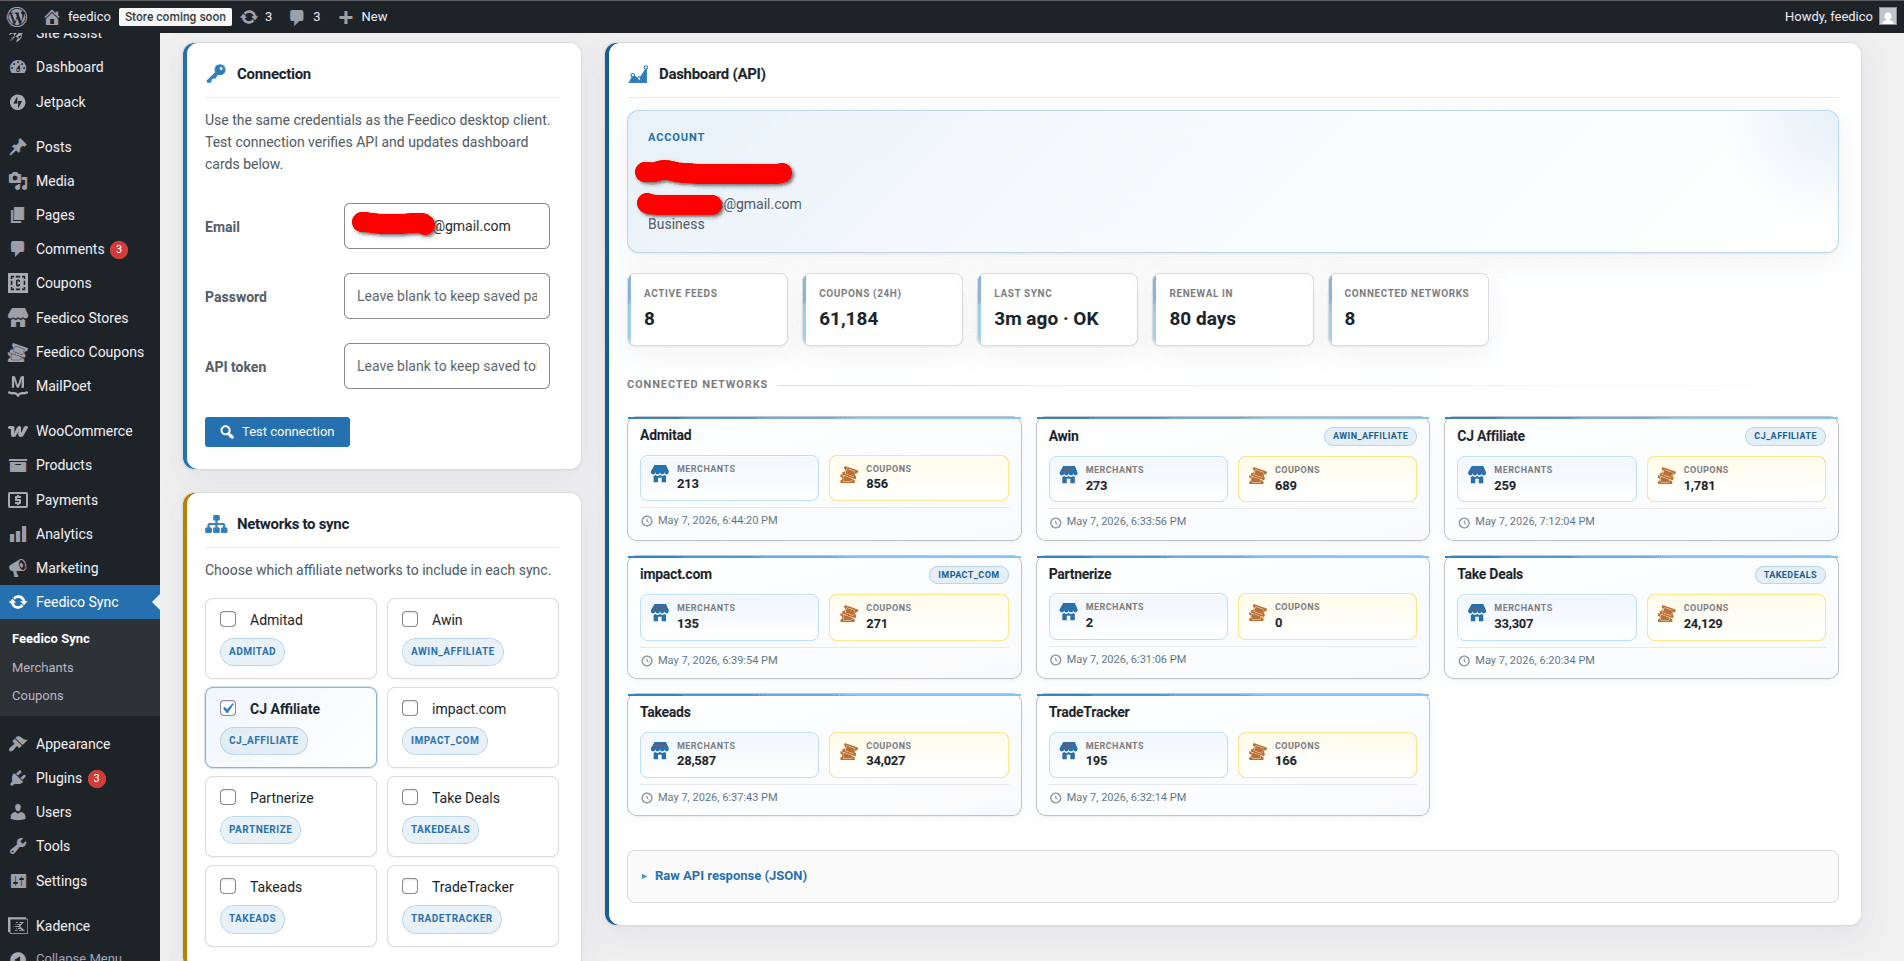
Task: Click the Jetpack icon in sidebar
Action: click(x=18, y=102)
